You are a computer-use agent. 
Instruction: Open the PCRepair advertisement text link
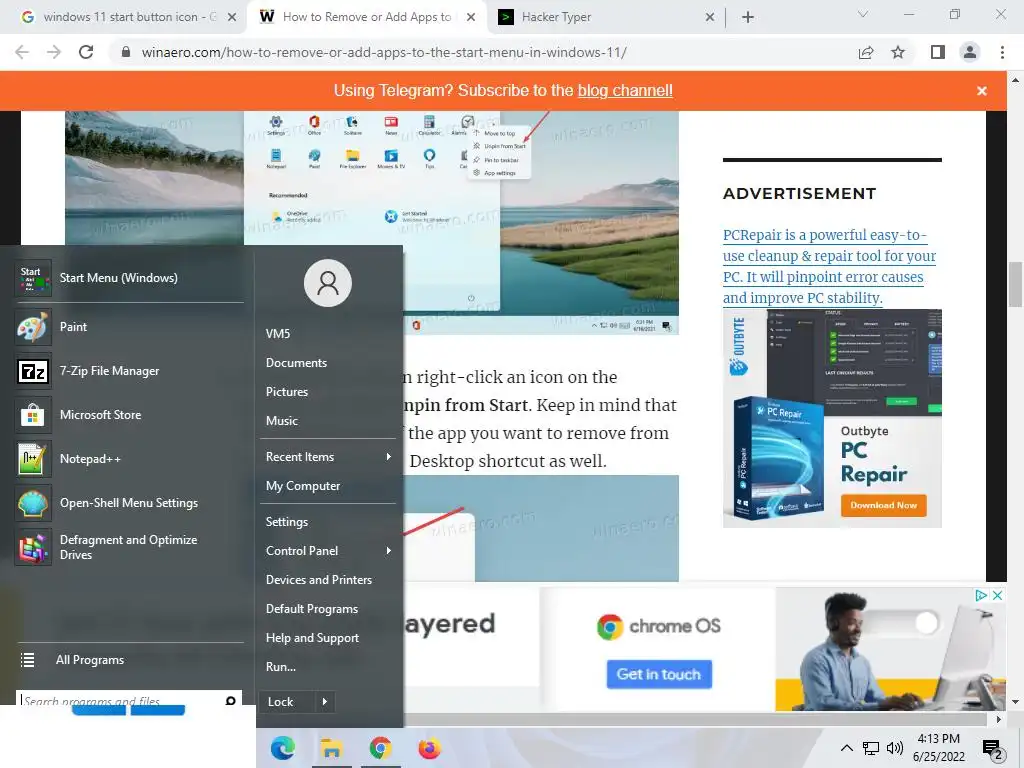coord(829,266)
